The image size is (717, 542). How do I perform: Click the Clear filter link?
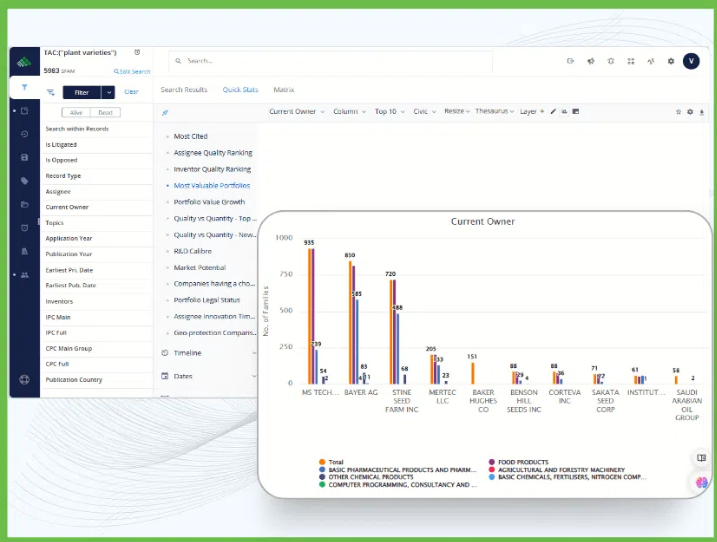[x=131, y=92]
